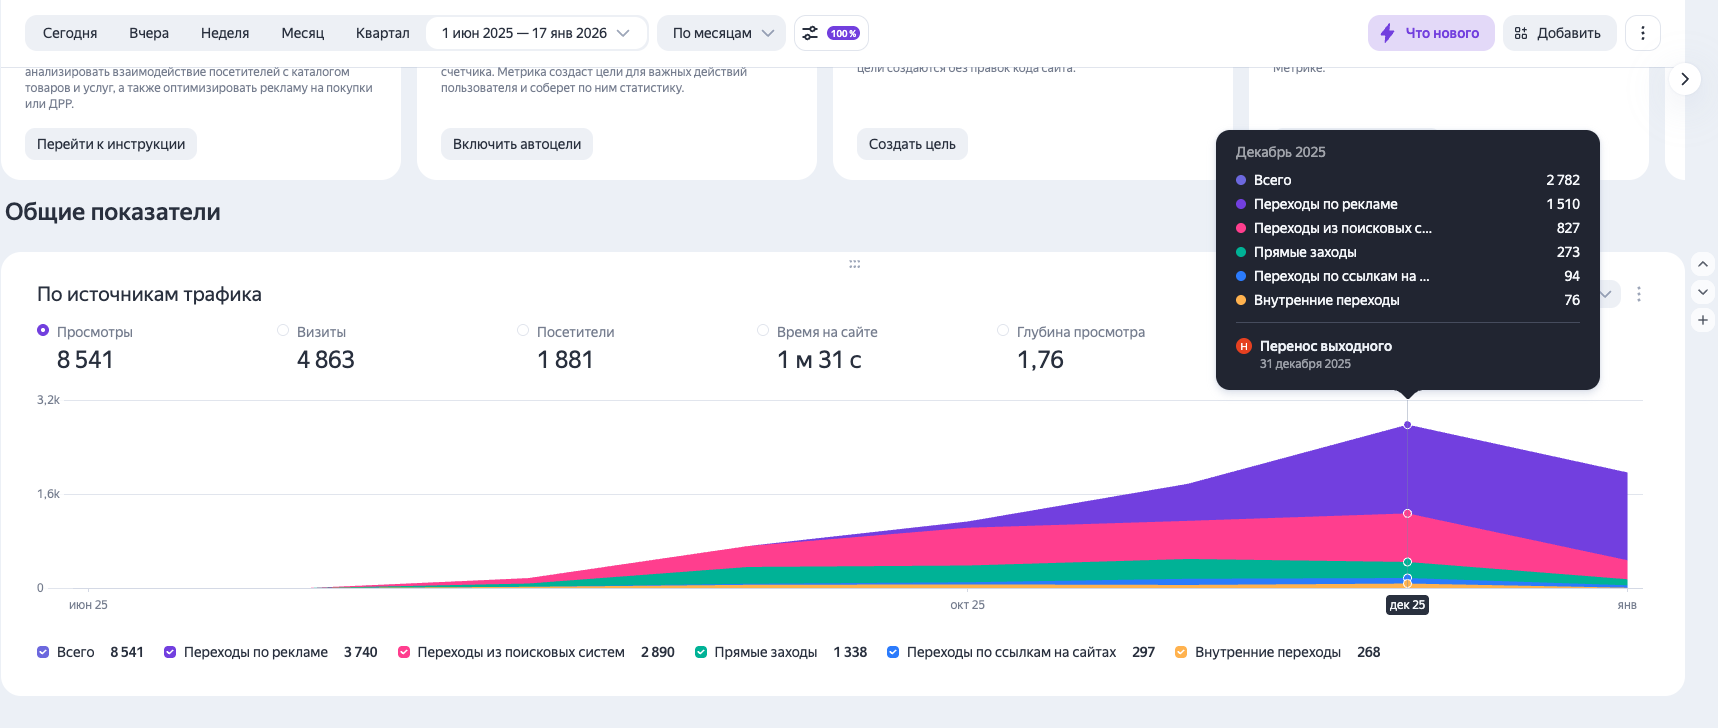Select the Визиты metric radio button

[x=283, y=331]
